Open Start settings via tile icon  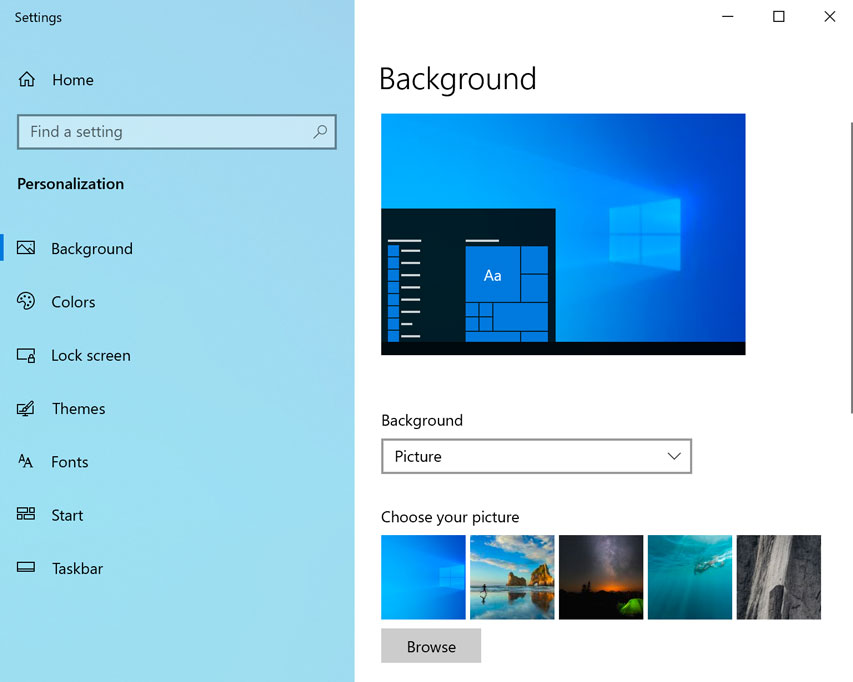pos(28,514)
